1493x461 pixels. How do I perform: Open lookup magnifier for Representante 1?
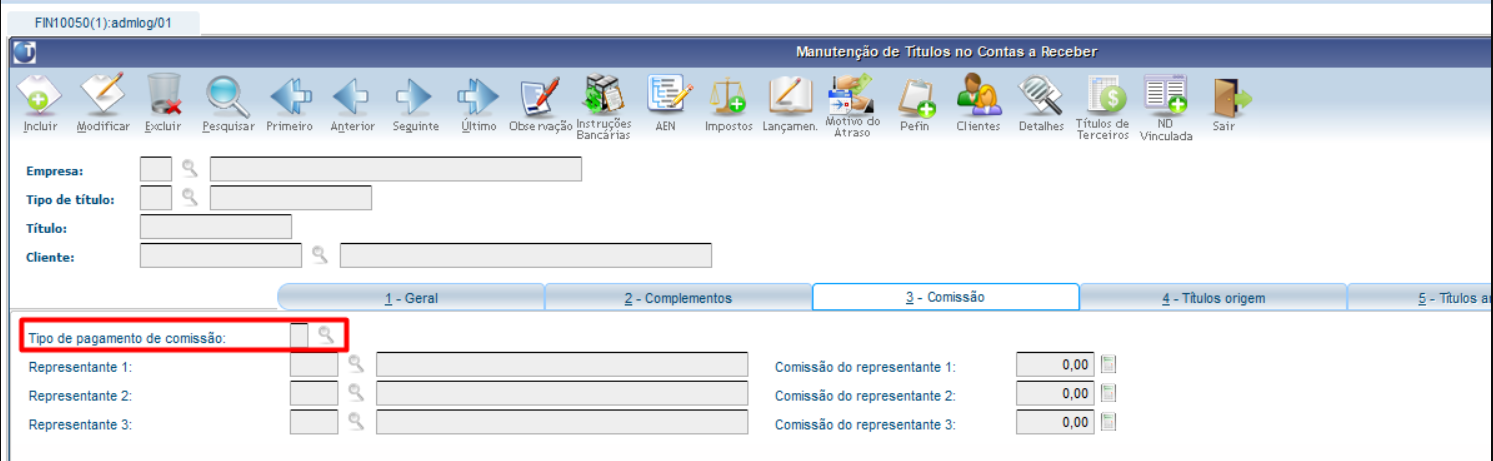pyautogui.click(x=356, y=363)
